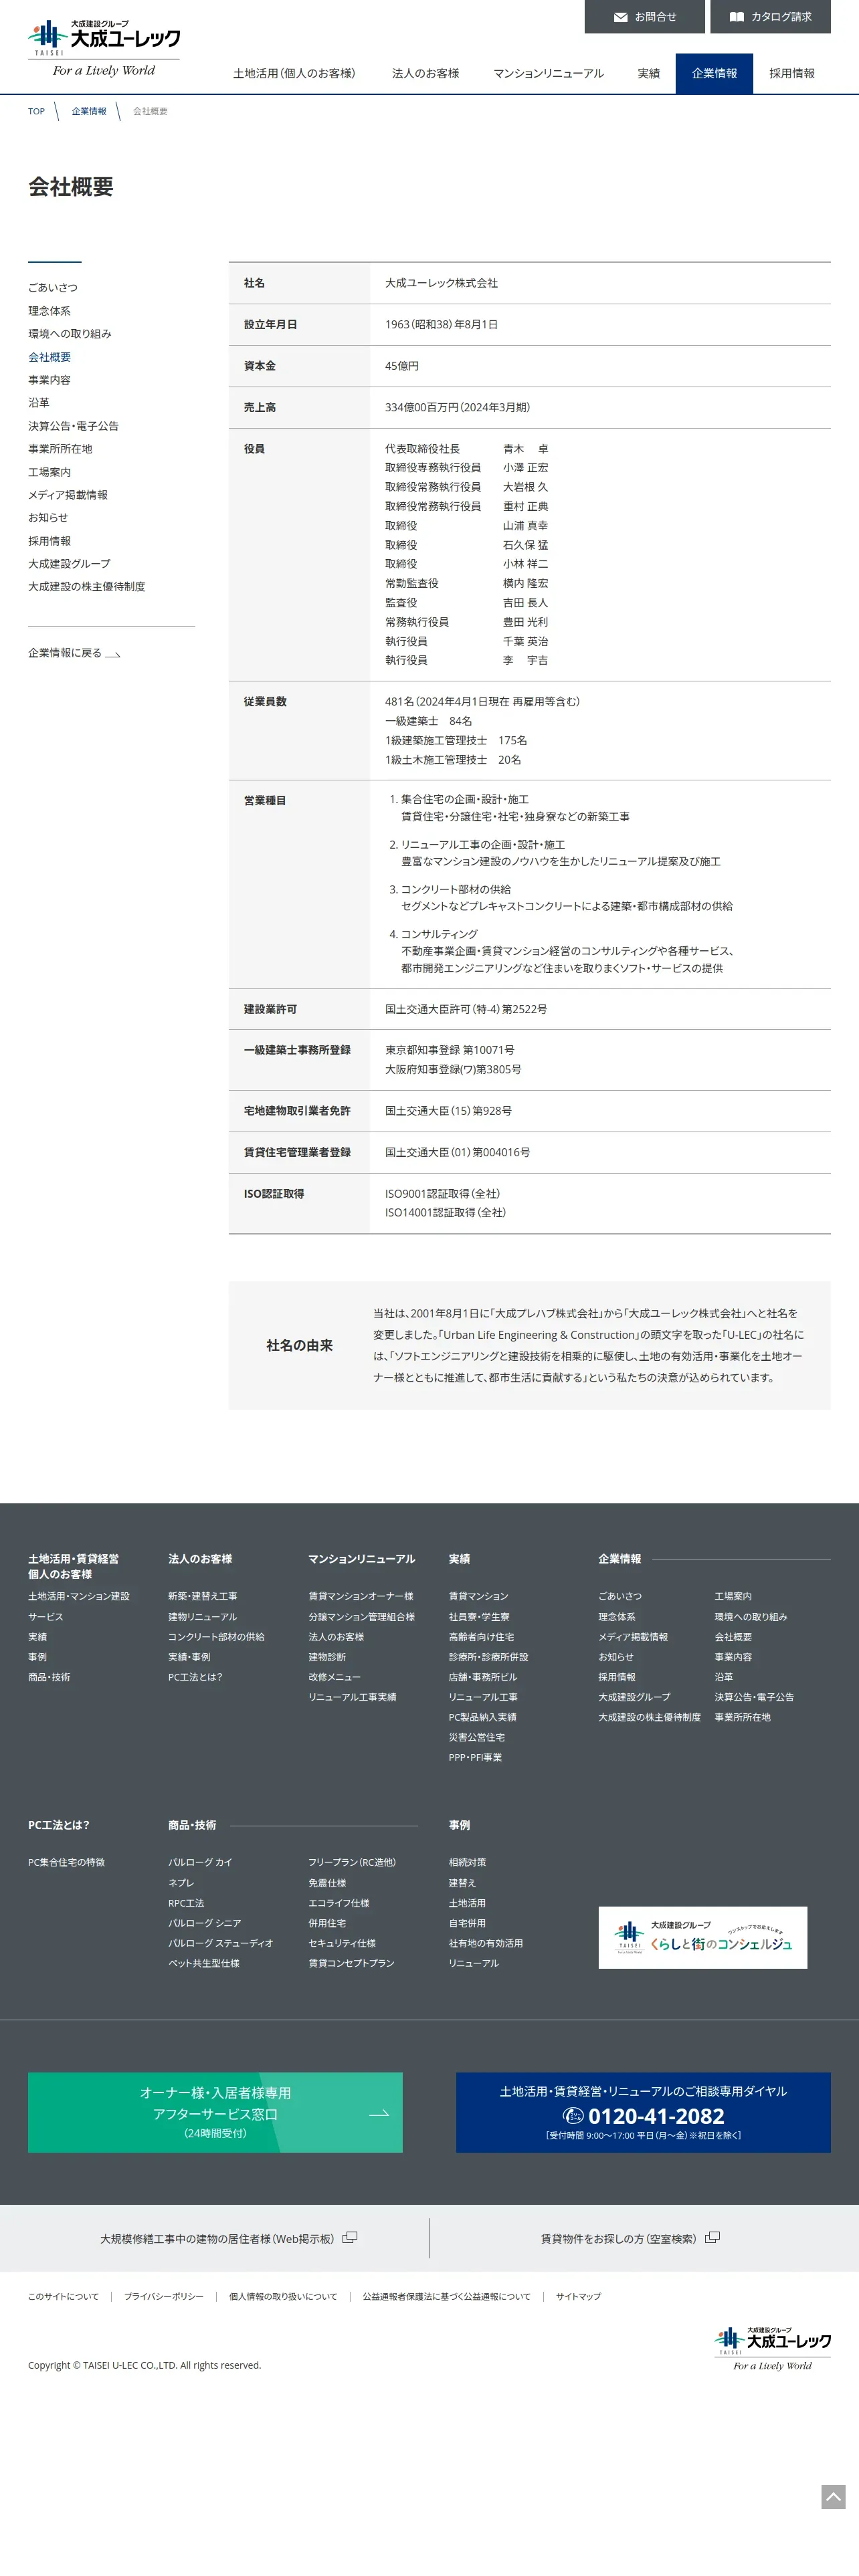The height and width of the screenshot is (2576, 859).
Task: Click このサイトについて footer link
Action: 63,2297
